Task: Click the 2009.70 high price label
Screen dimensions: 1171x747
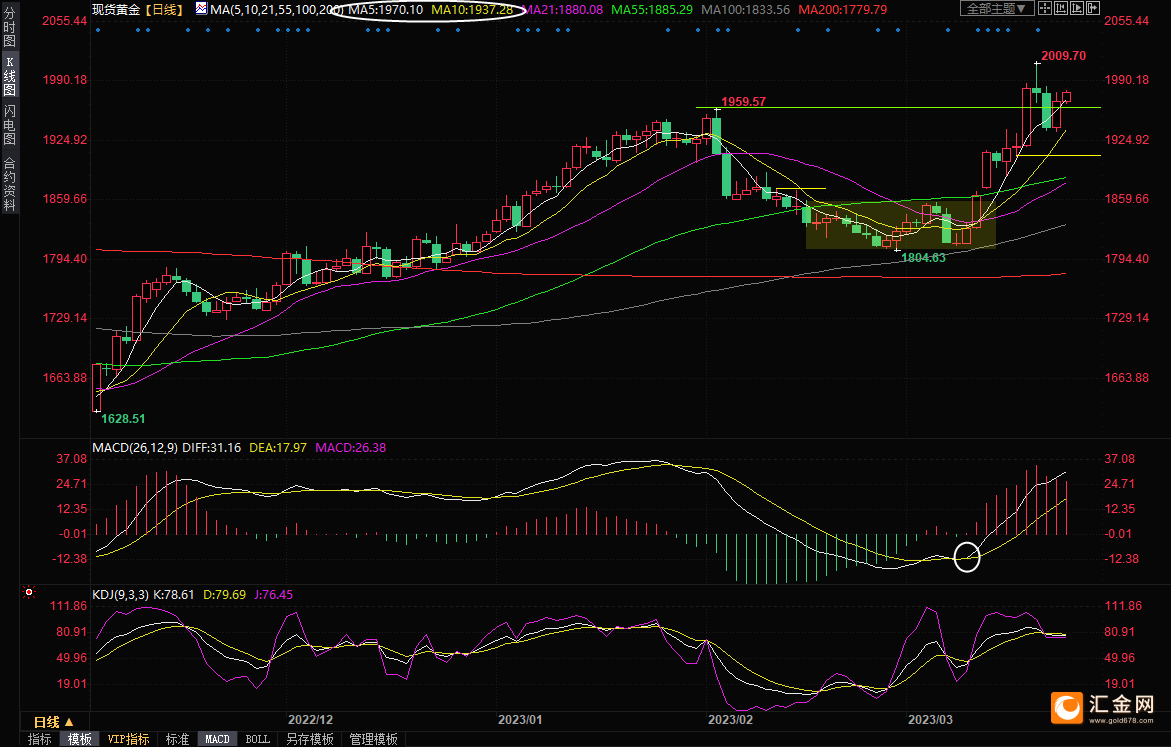Action: pyautogui.click(x=1063, y=56)
